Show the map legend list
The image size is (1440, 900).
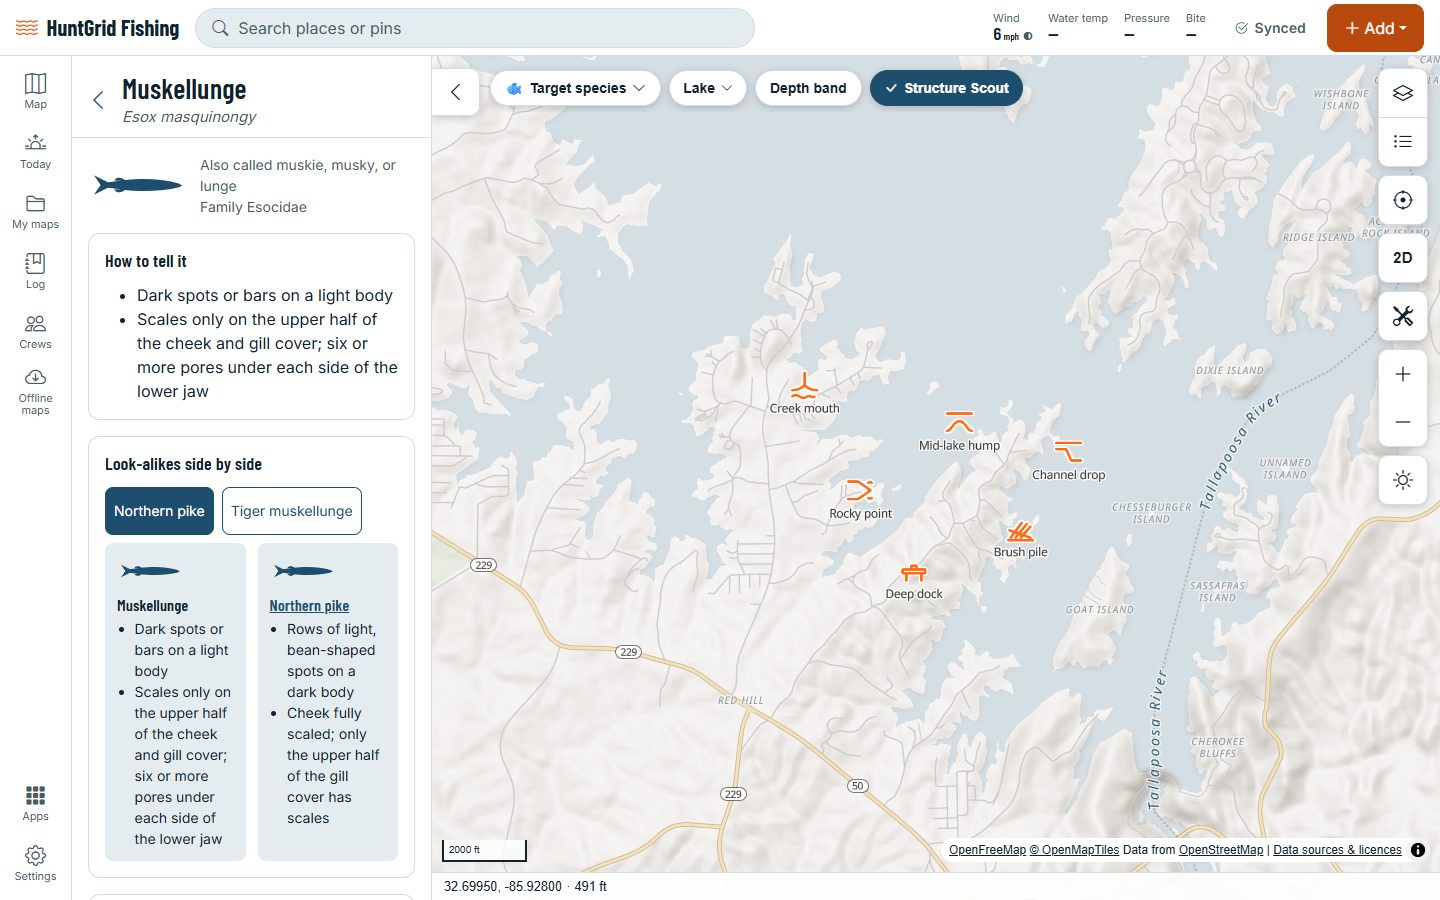coord(1403,141)
